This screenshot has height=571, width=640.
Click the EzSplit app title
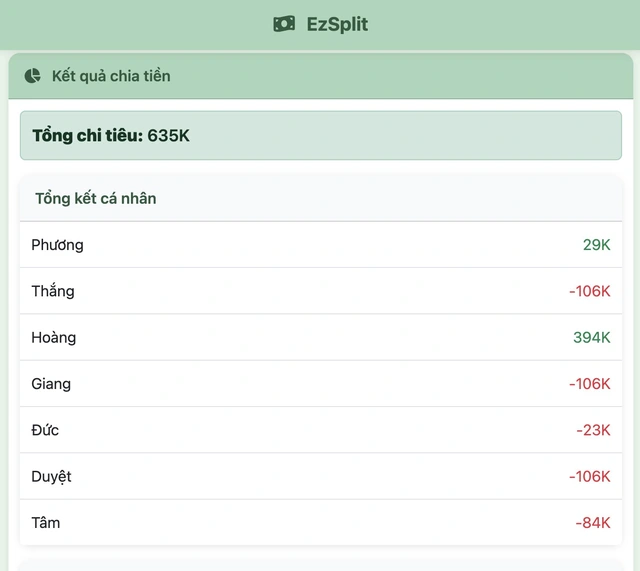(x=337, y=24)
